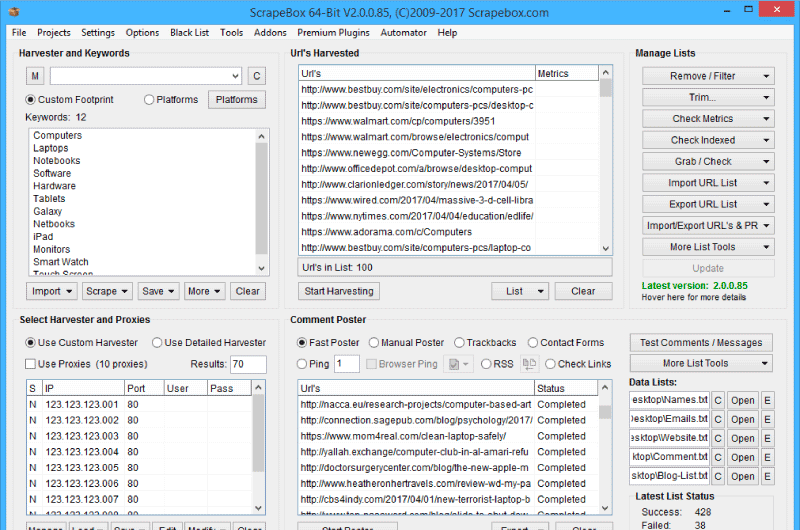Select Custom Footprint radio button
This screenshot has height=530, width=800.
31,99
